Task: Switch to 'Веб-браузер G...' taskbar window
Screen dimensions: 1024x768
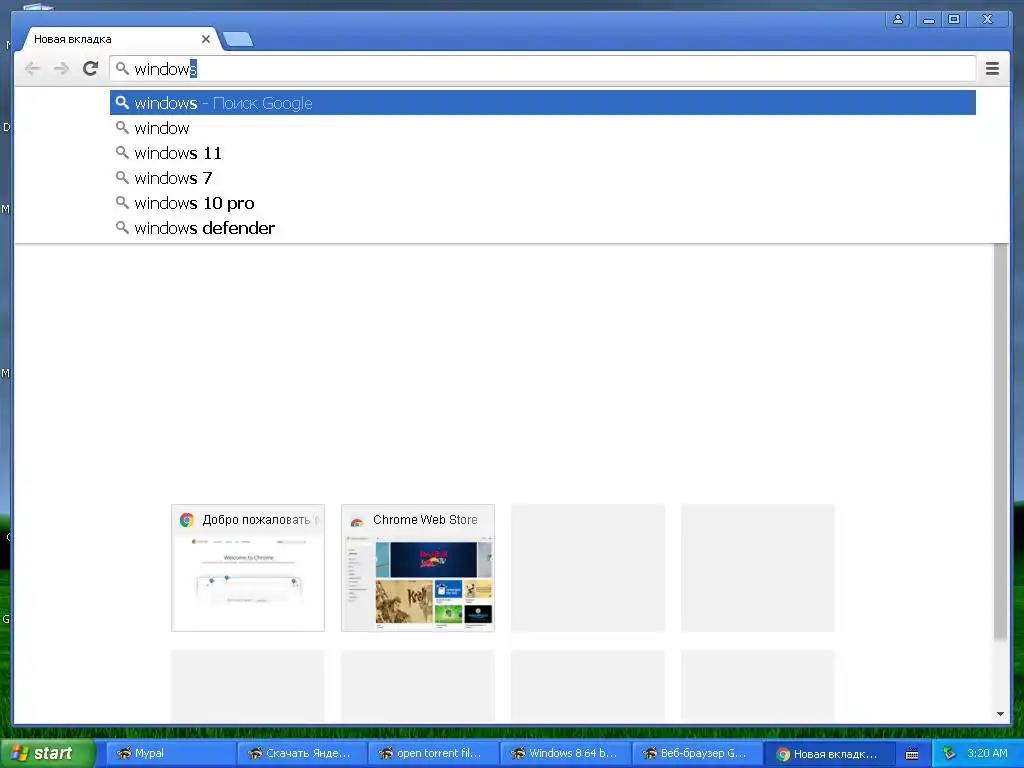Action: click(x=697, y=753)
